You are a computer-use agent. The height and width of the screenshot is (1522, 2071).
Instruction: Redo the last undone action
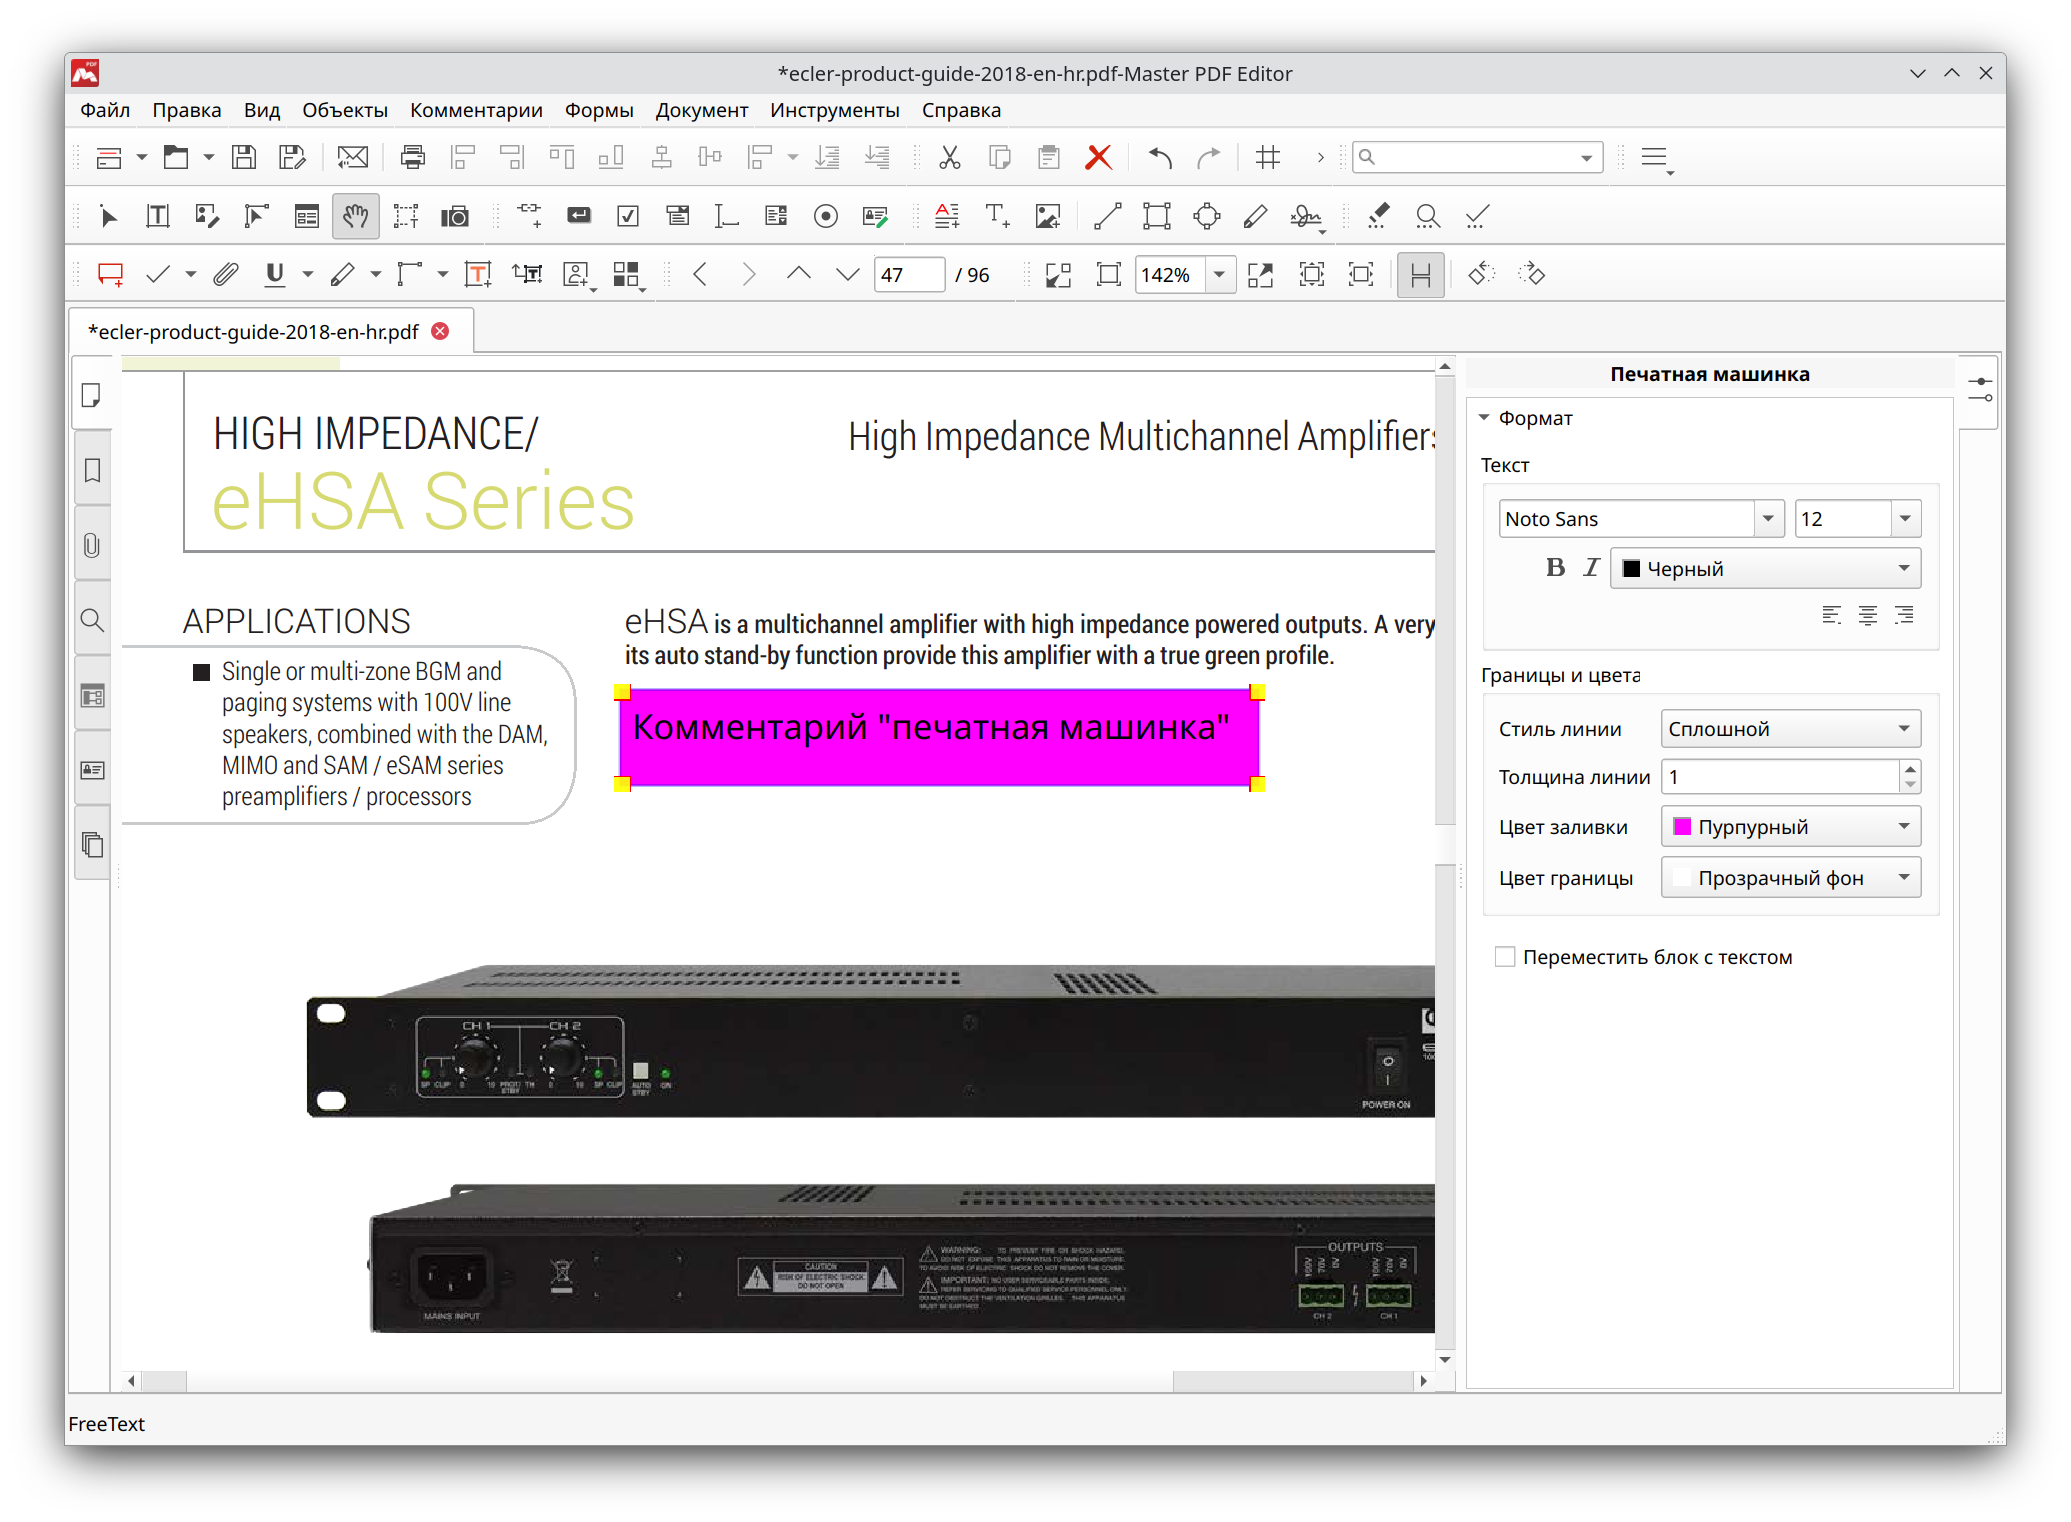point(1208,157)
